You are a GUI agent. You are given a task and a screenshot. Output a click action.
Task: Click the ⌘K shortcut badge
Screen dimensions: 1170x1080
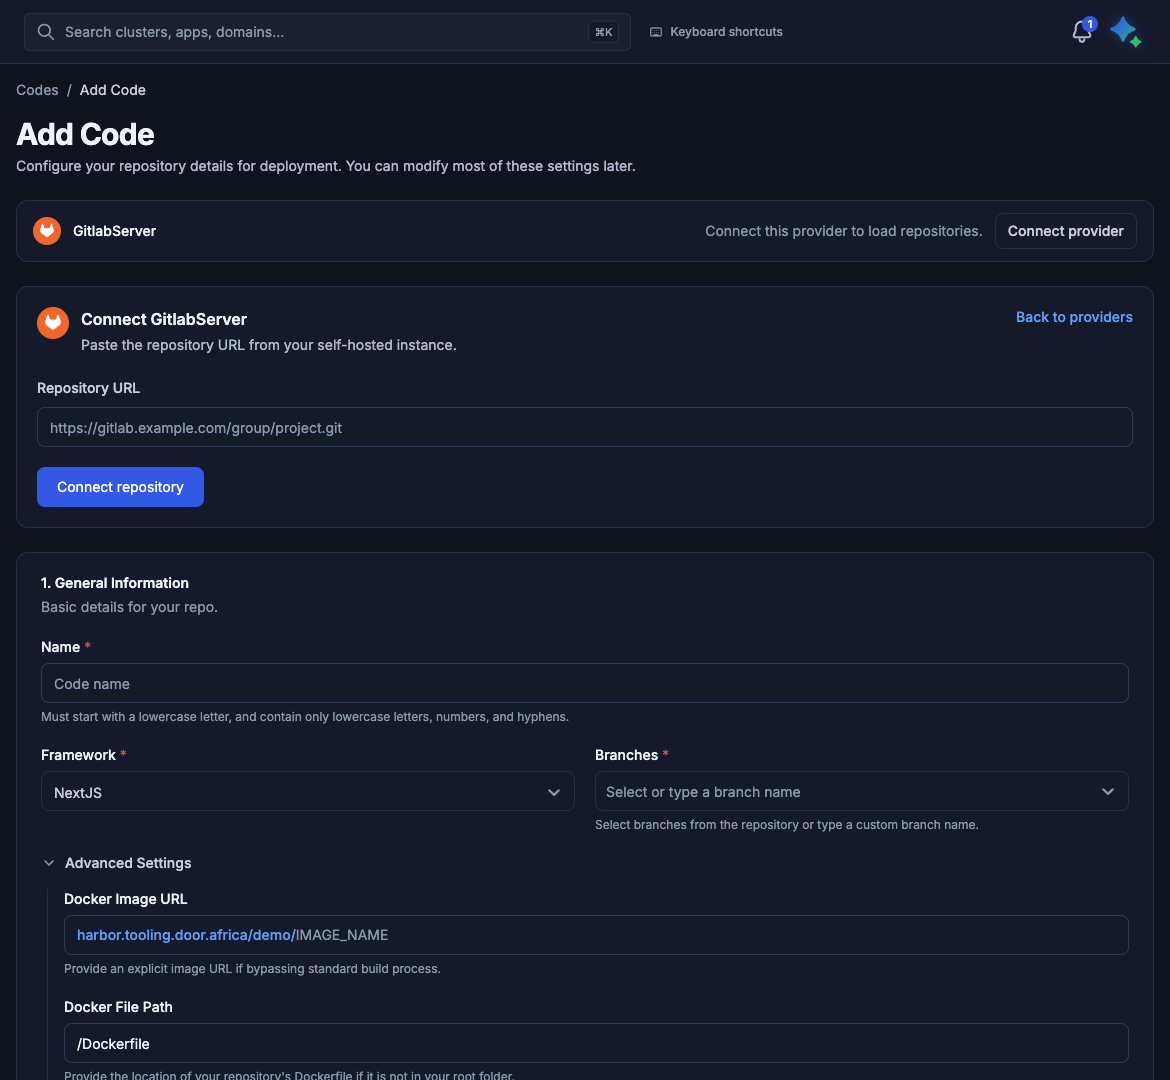click(604, 32)
